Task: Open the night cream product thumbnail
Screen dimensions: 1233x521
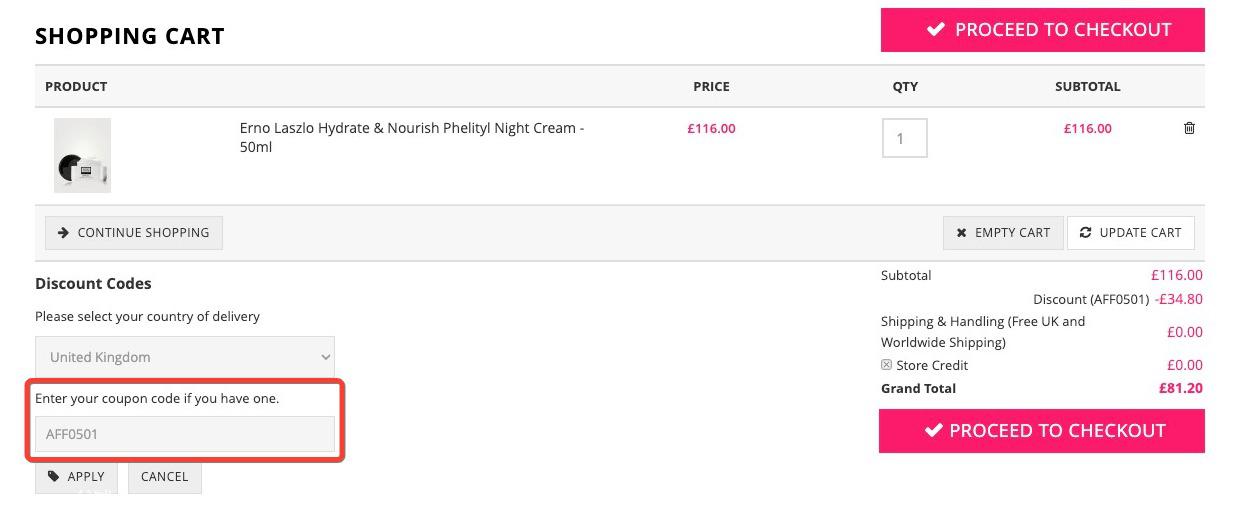Action: pos(82,155)
